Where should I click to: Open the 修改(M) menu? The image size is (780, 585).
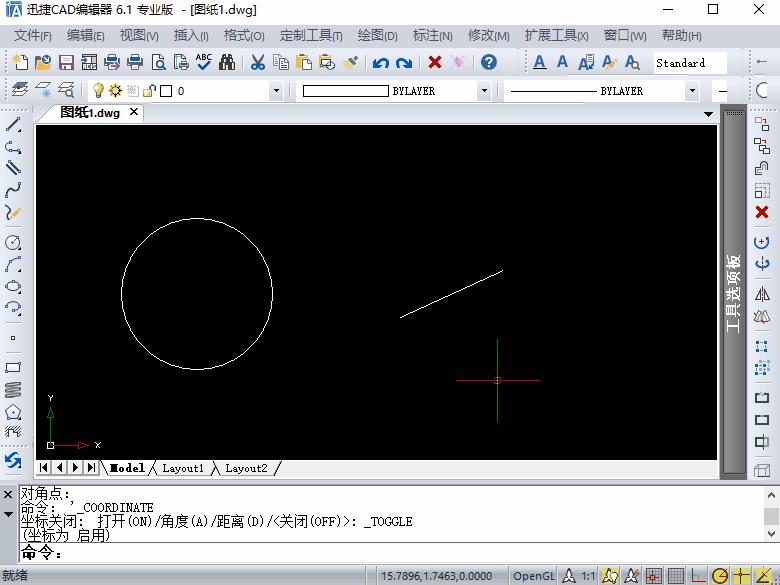pos(488,36)
